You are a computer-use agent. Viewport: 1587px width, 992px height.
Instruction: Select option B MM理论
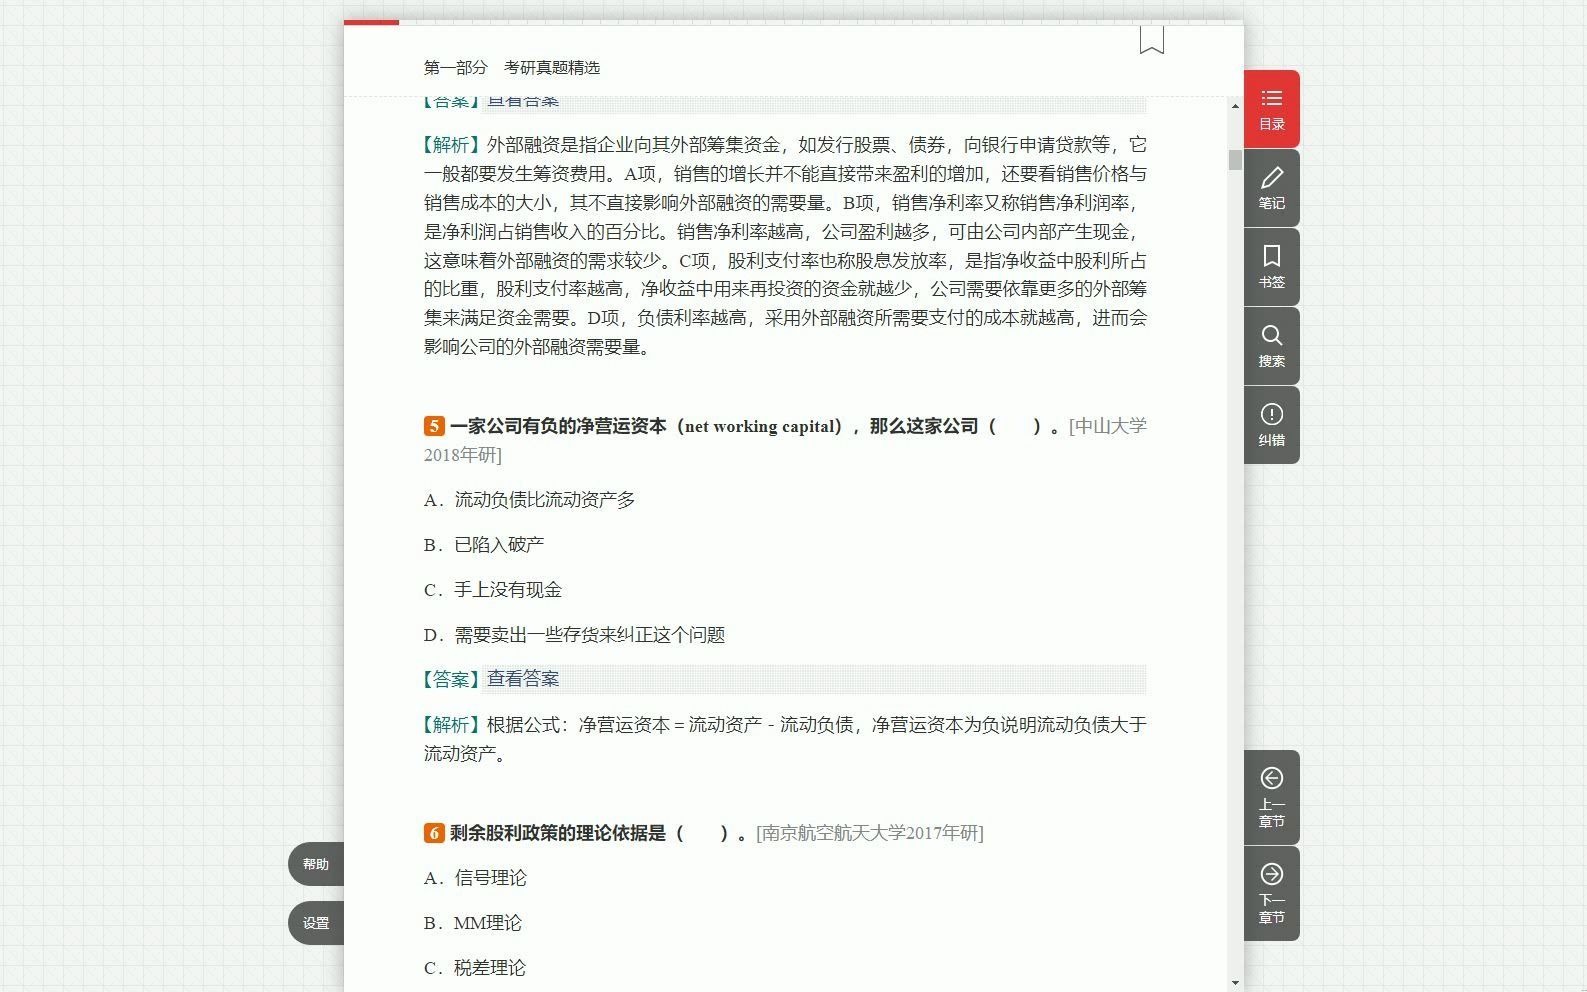(473, 923)
